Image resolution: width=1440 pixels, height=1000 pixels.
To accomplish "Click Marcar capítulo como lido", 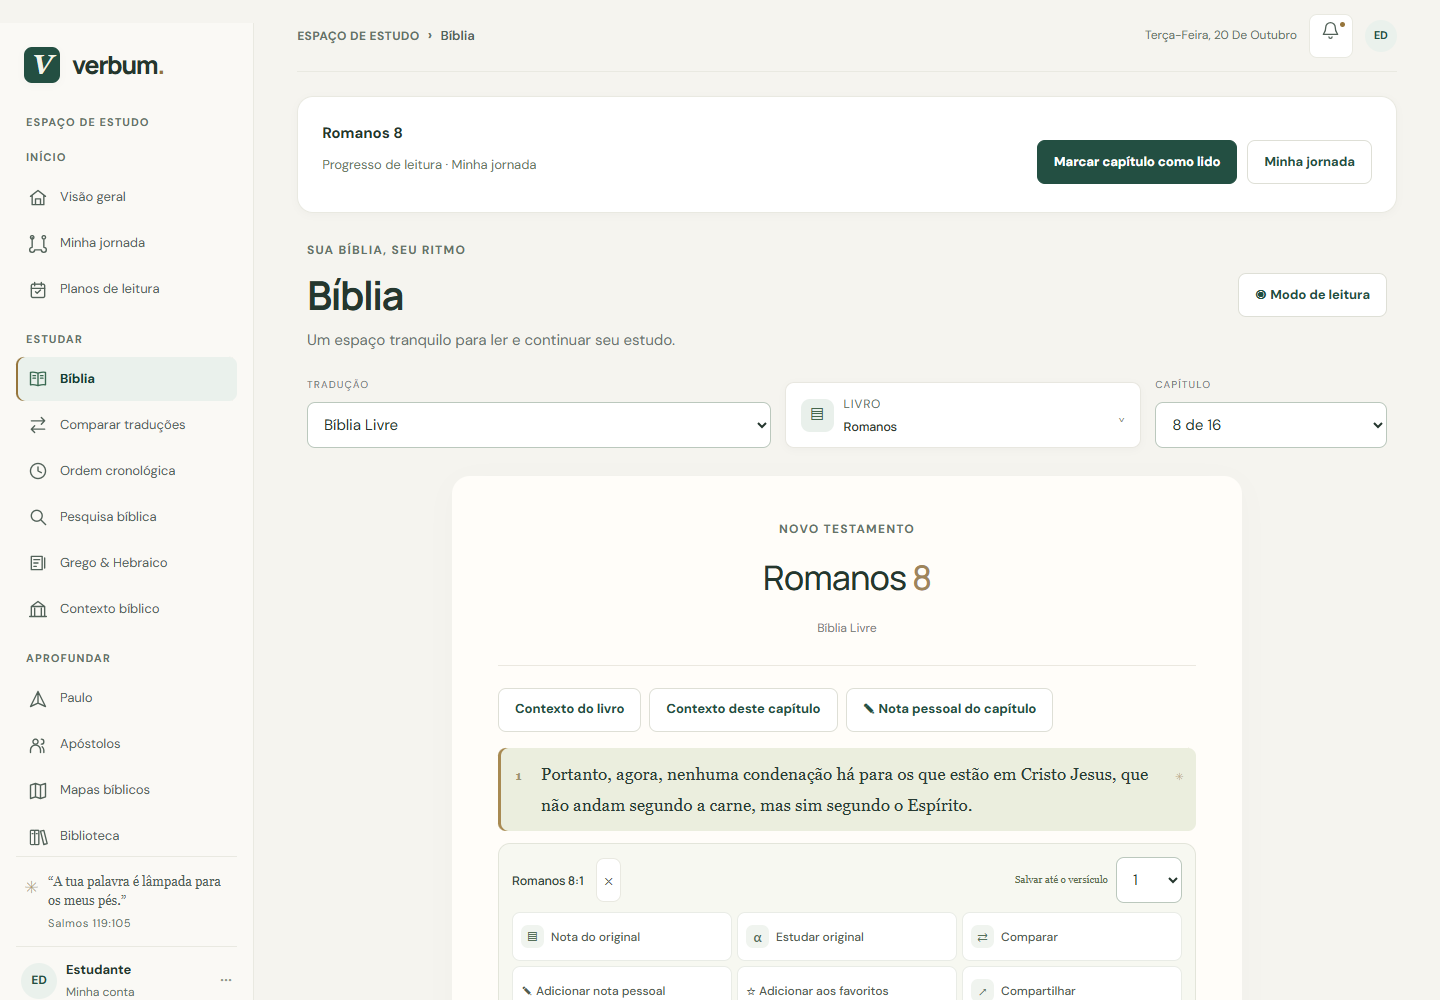I will [1137, 162].
